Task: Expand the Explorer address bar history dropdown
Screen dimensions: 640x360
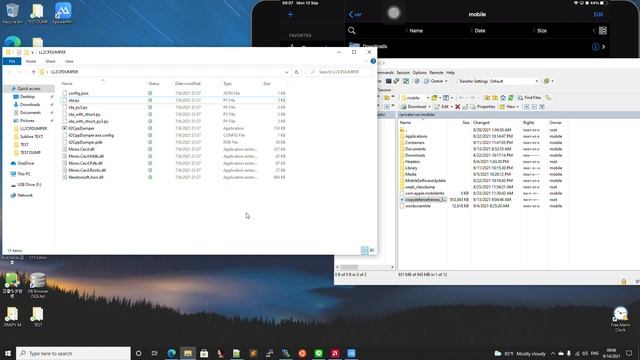Action: click(x=287, y=72)
